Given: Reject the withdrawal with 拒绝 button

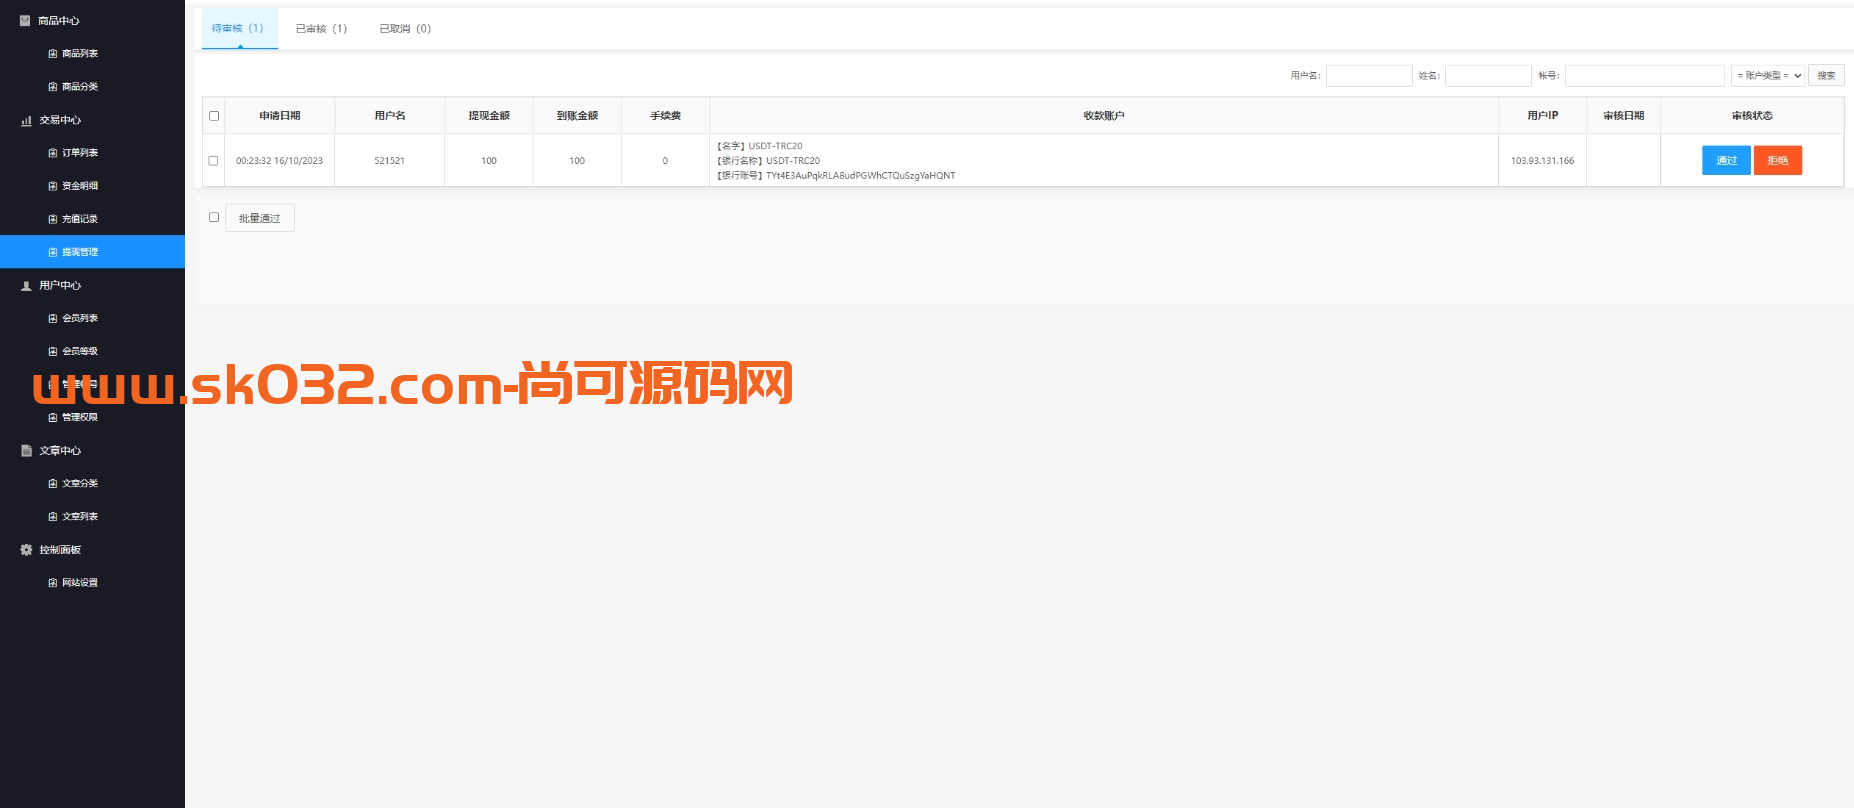Looking at the screenshot, I should coord(1778,160).
